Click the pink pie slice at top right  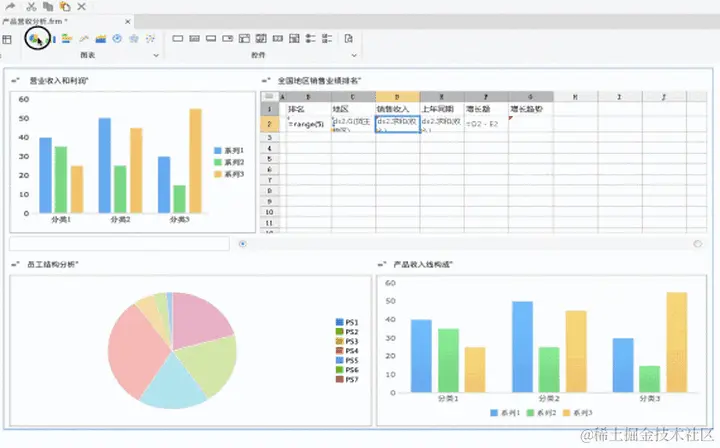coord(200,321)
